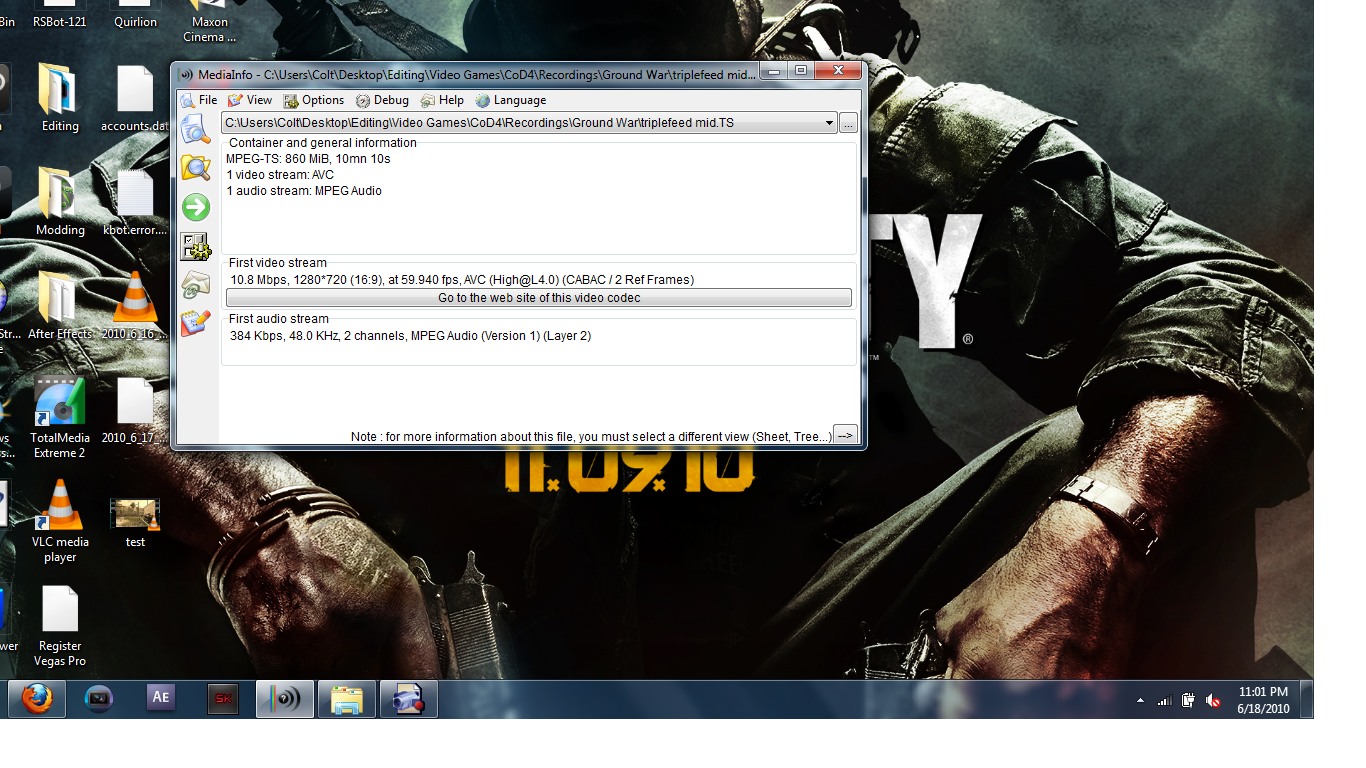Click the muted volume tray icon
The width and height of the screenshot is (1366, 768).
coord(1213,701)
